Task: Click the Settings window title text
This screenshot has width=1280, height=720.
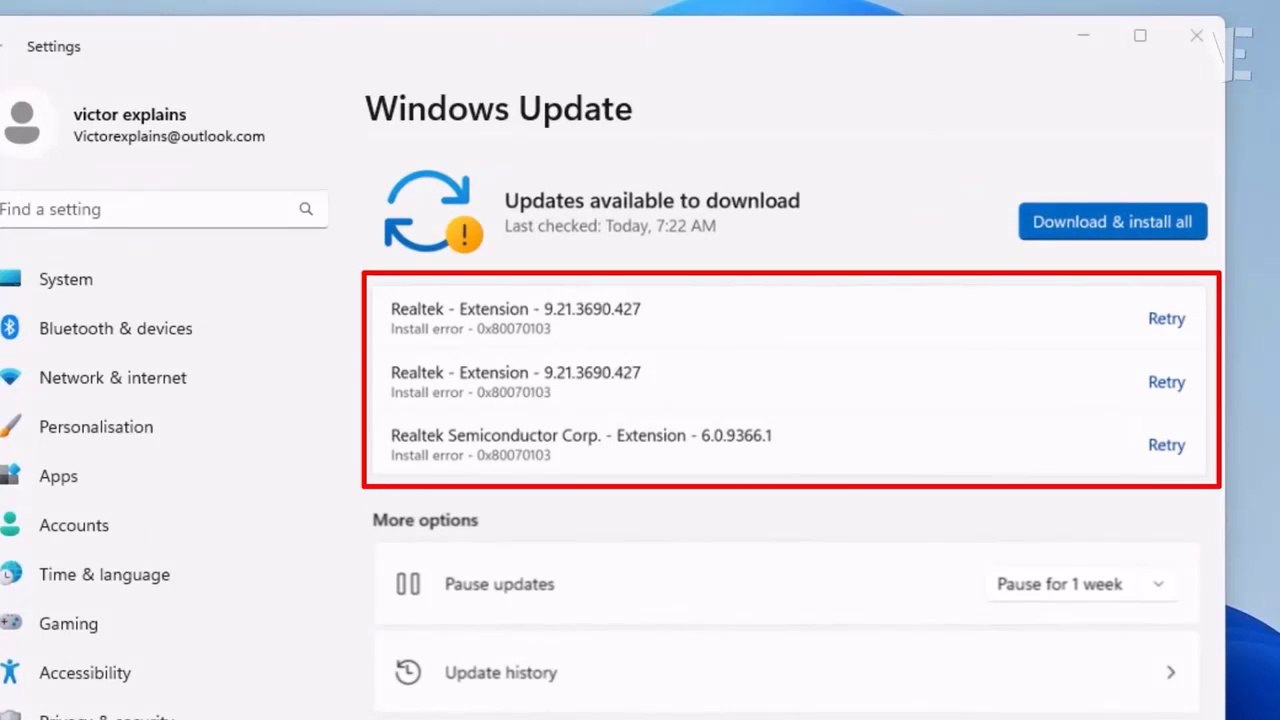Action: coord(54,46)
